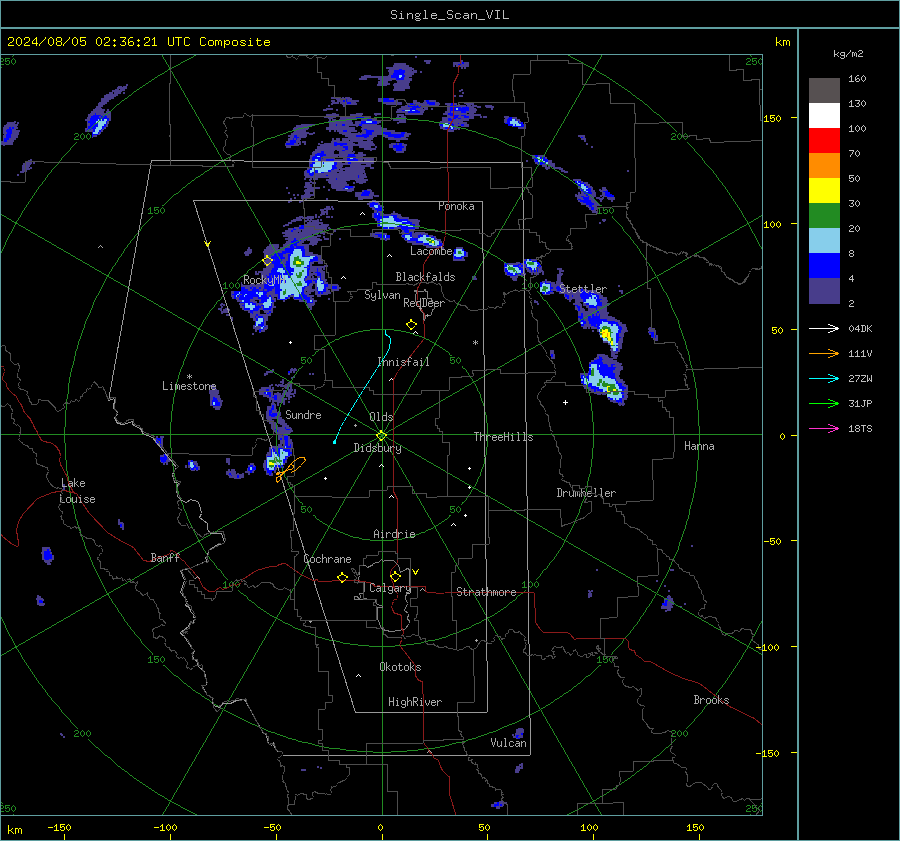Click the Sundre city label
Screen dimensions: 900x841
pyautogui.click(x=303, y=414)
